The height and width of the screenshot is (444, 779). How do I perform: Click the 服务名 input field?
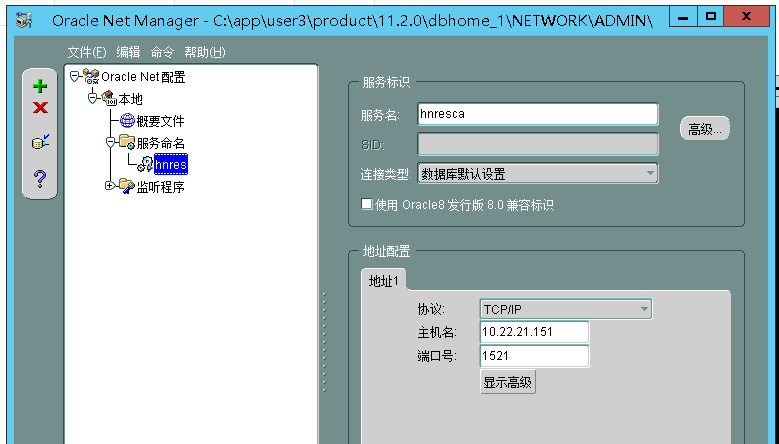click(538, 114)
